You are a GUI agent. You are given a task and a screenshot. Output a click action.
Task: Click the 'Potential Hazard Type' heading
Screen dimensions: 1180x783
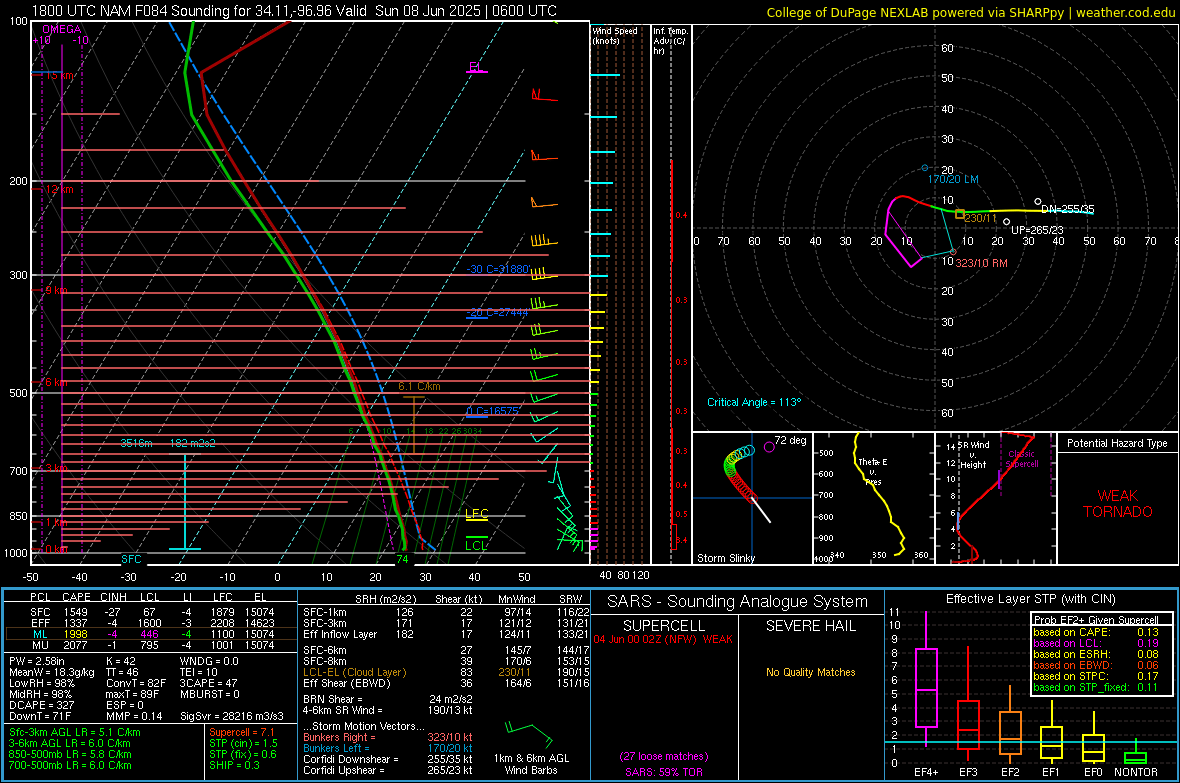[1117, 443]
